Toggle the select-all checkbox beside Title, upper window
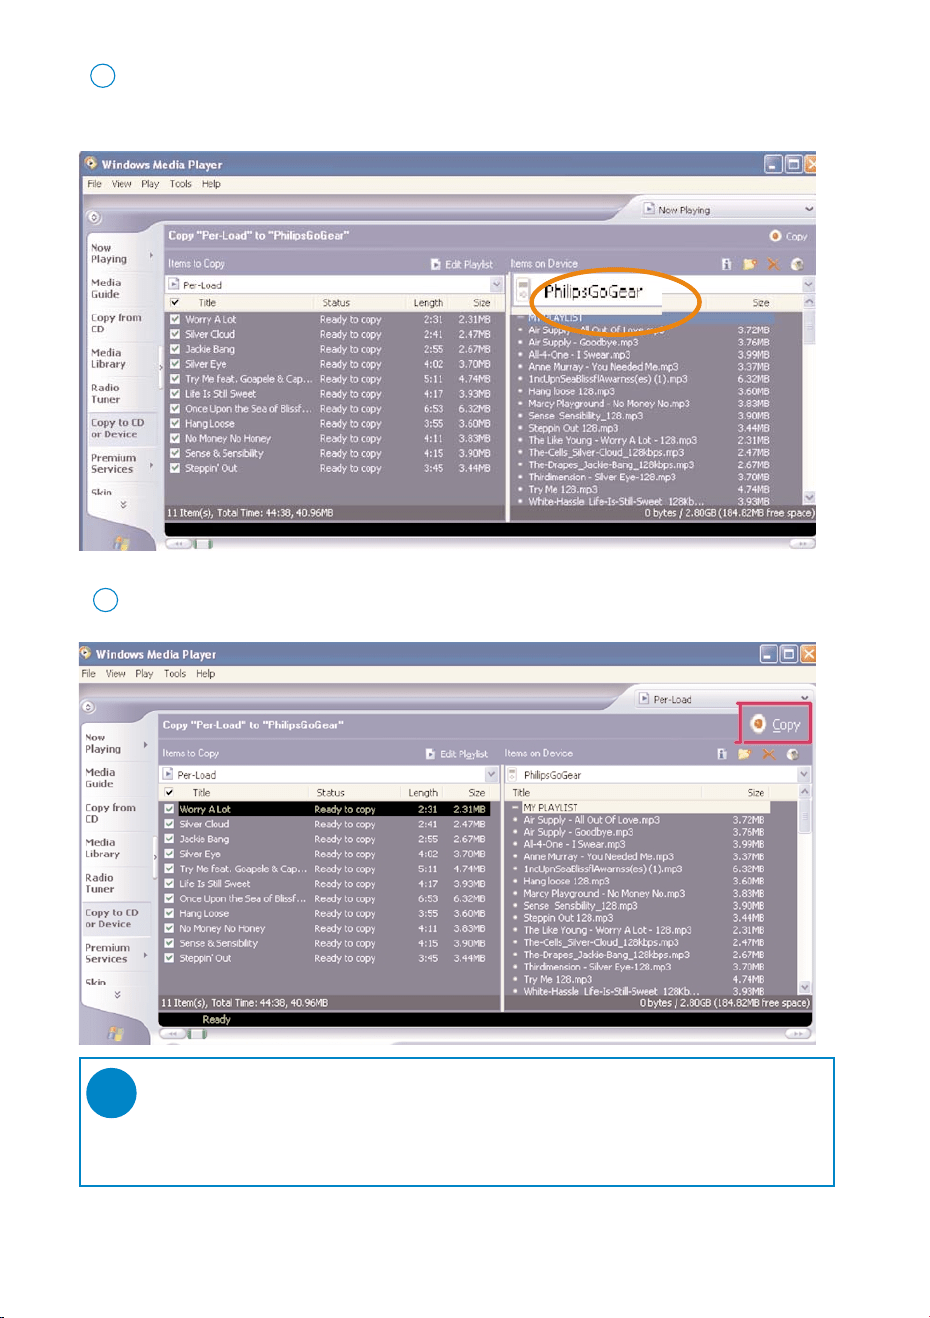930x1318 pixels. [x=175, y=303]
